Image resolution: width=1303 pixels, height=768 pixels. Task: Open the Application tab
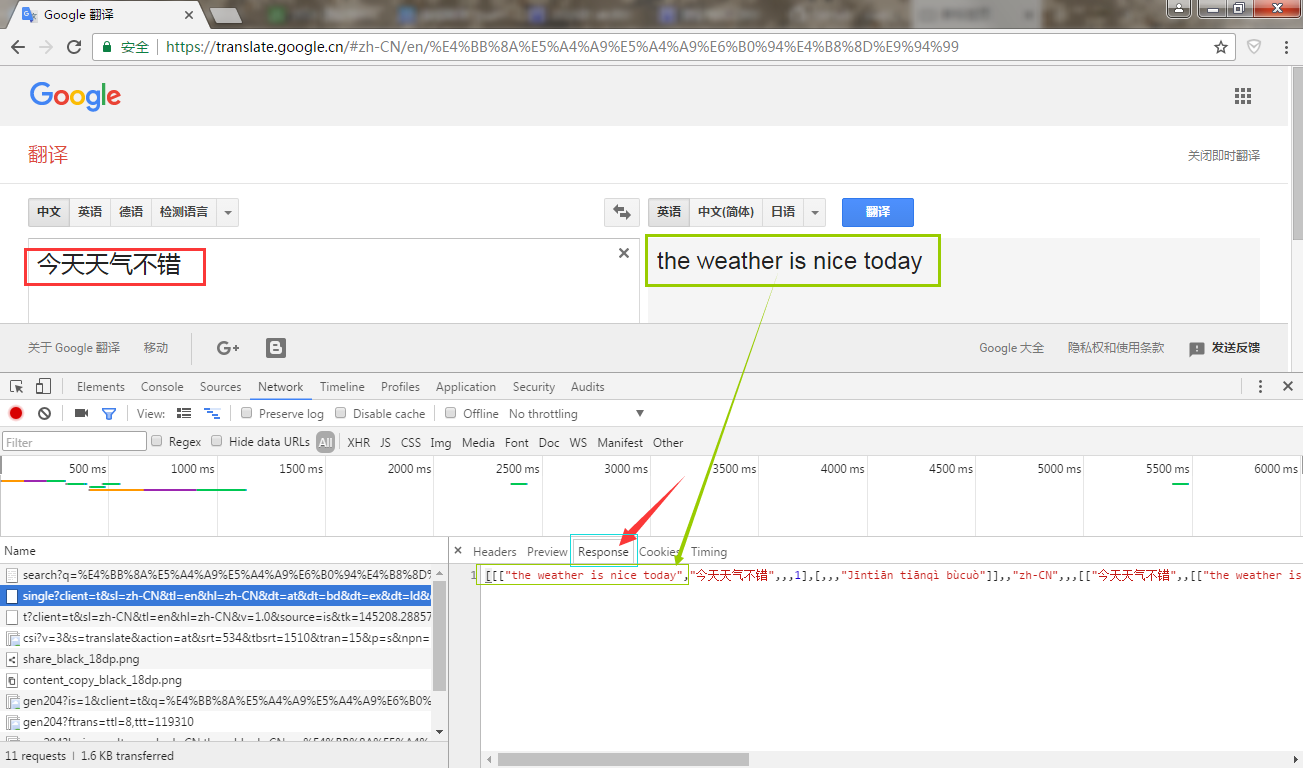point(465,387)
